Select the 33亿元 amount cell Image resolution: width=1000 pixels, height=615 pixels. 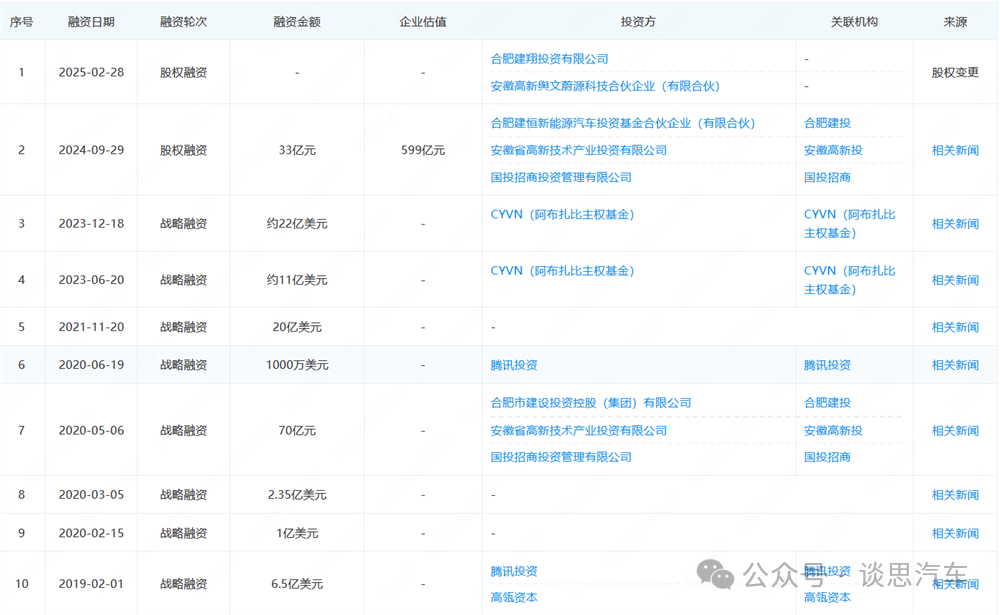(297, 151)
